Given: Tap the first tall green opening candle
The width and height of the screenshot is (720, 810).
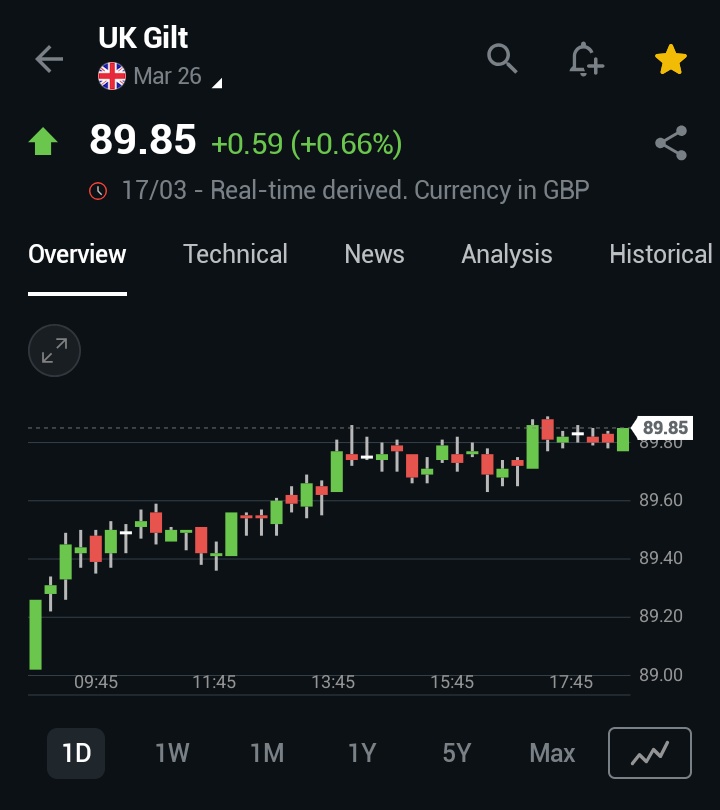Looking at the screenshot, I should point(36,634).
